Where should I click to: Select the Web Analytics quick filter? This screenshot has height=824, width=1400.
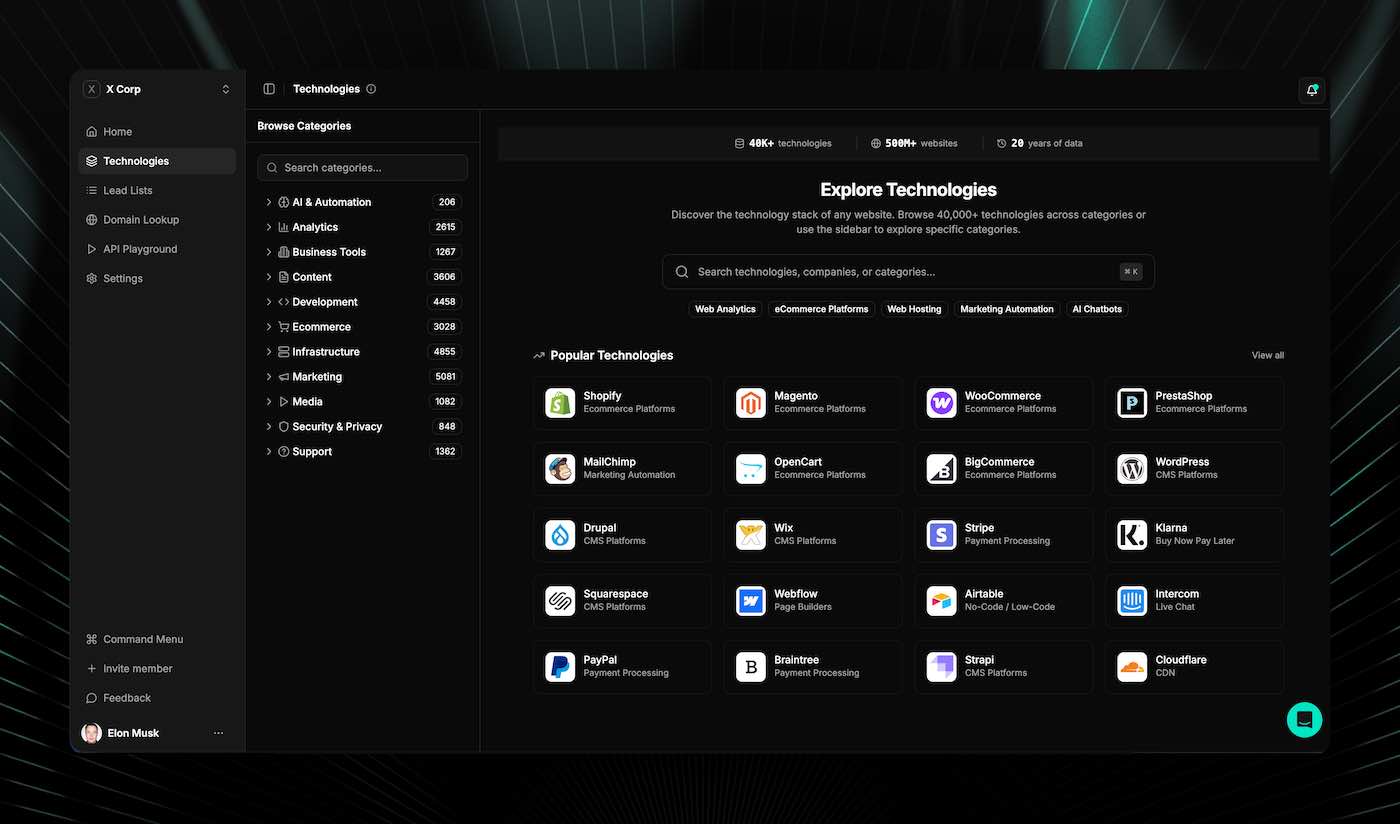(x=725, y=309)
